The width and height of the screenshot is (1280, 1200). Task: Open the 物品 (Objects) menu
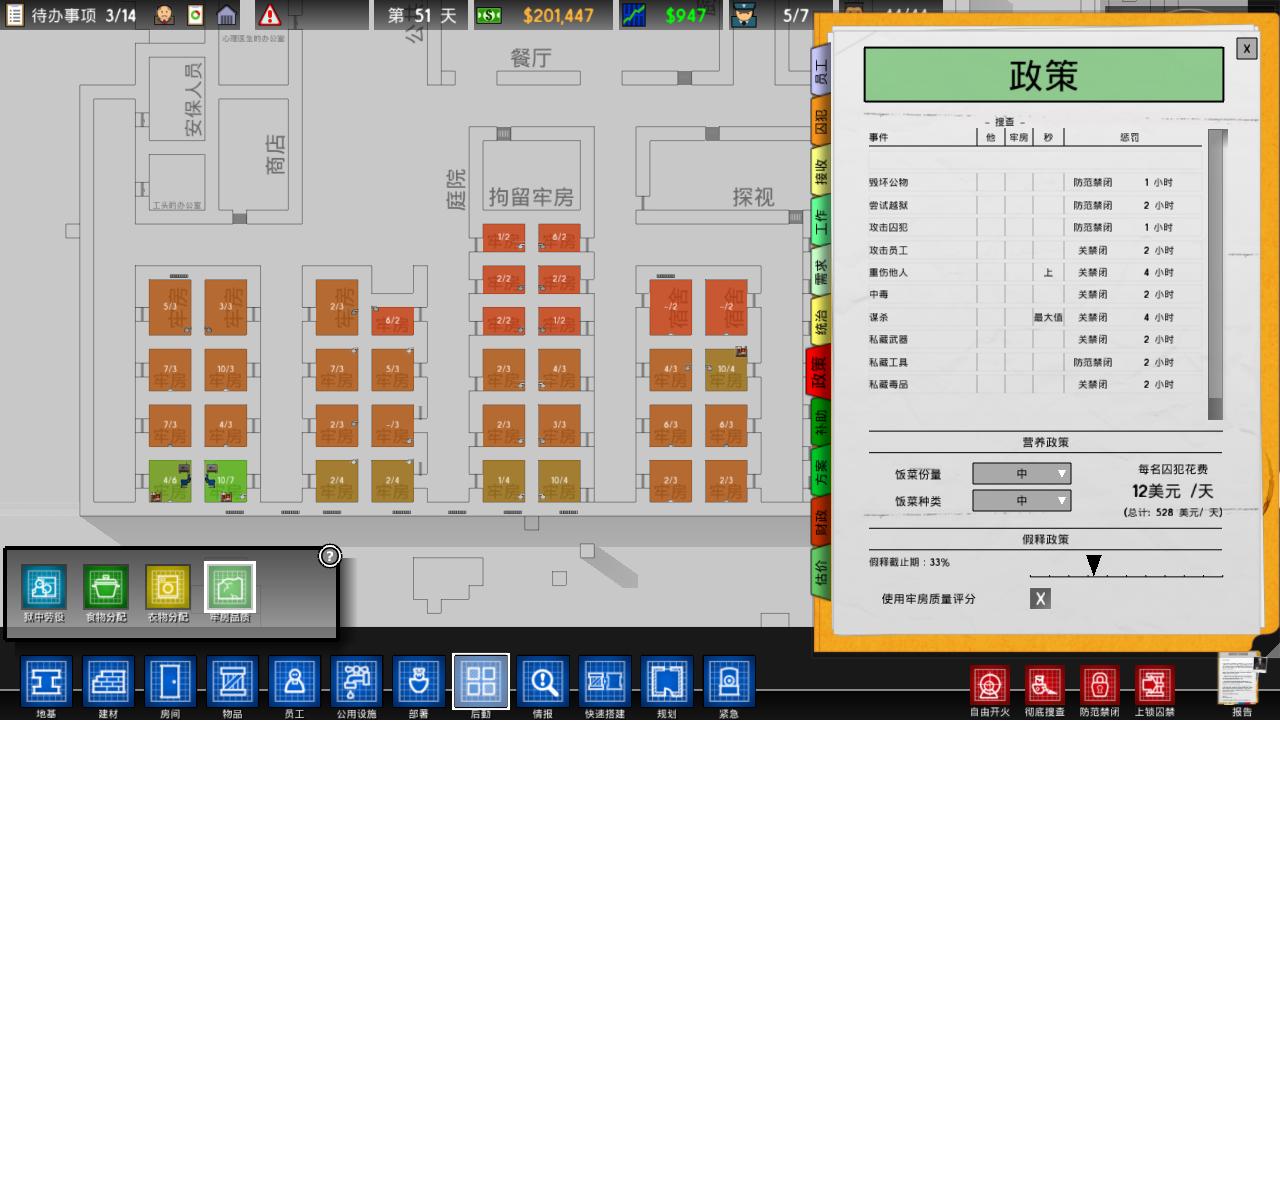pyautogui.click(x=233, y=682)
